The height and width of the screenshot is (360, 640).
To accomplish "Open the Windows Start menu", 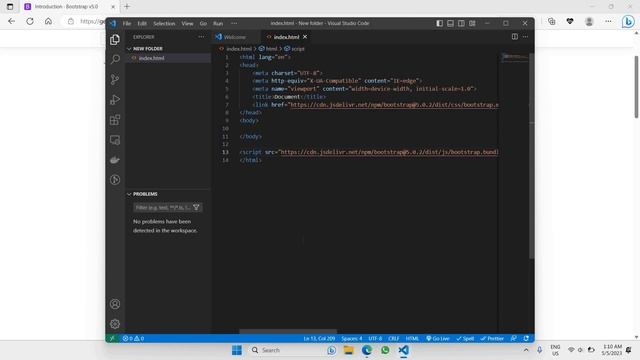I will [237, 350].
